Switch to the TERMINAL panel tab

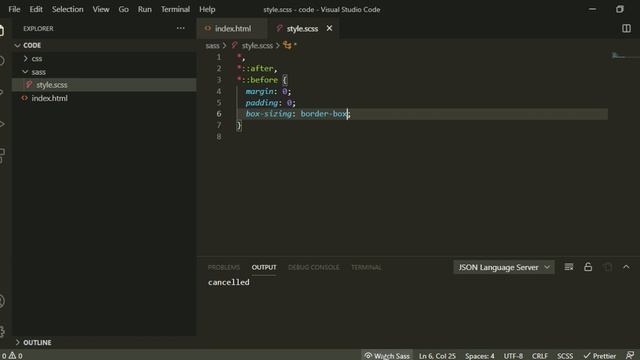[366, 267]
